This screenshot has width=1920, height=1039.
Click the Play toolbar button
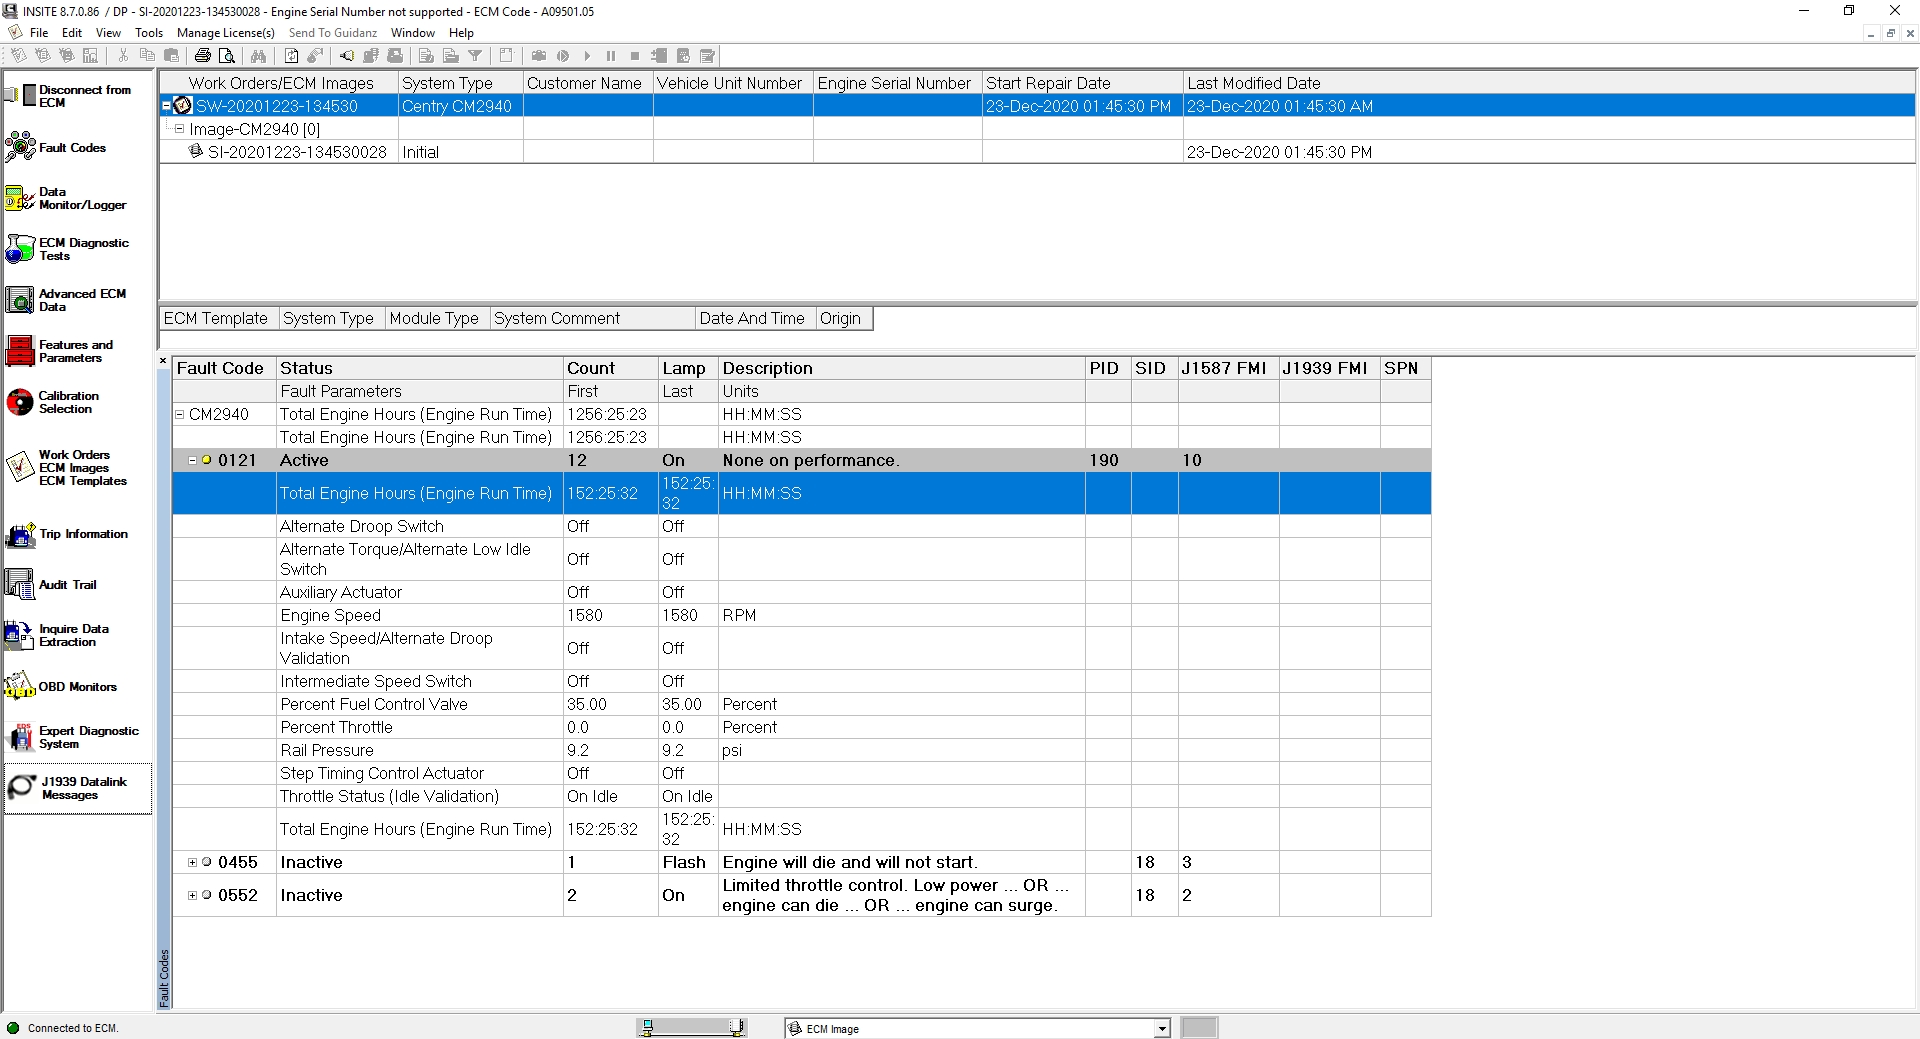[587, 56]
